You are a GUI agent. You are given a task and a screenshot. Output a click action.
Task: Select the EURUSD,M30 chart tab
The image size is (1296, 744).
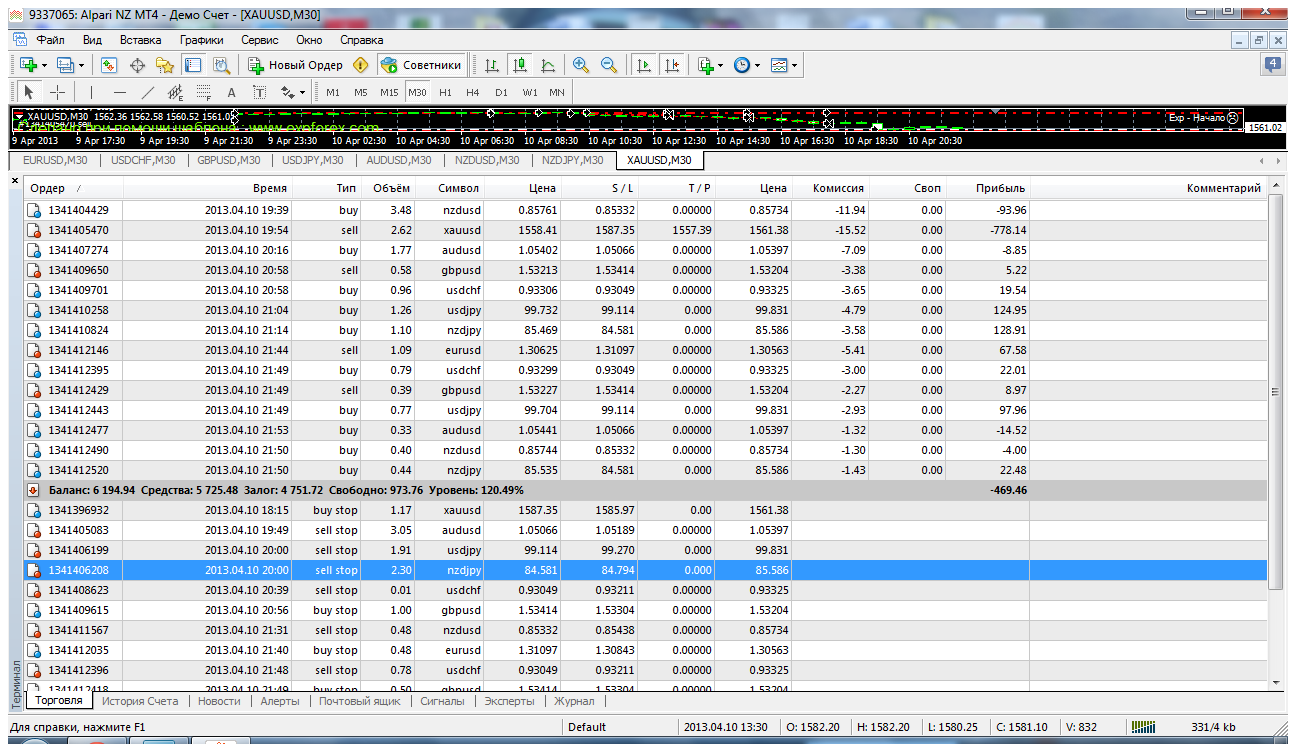(x=57, y=160)
